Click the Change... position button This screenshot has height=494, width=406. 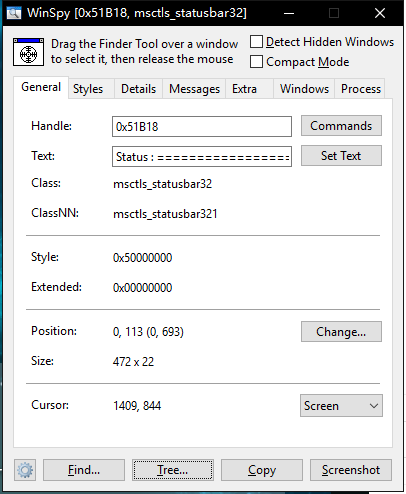[x=341, y=332]
